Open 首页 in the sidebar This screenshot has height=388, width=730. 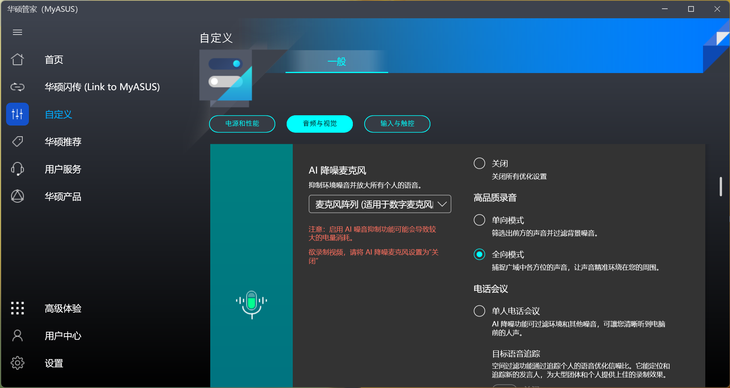coord(54,60)
